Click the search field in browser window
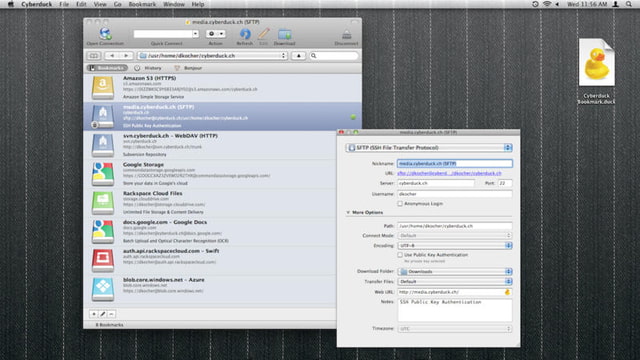This screenshot has height=360, width=640. pyautogui.click(x=334, y=56)
